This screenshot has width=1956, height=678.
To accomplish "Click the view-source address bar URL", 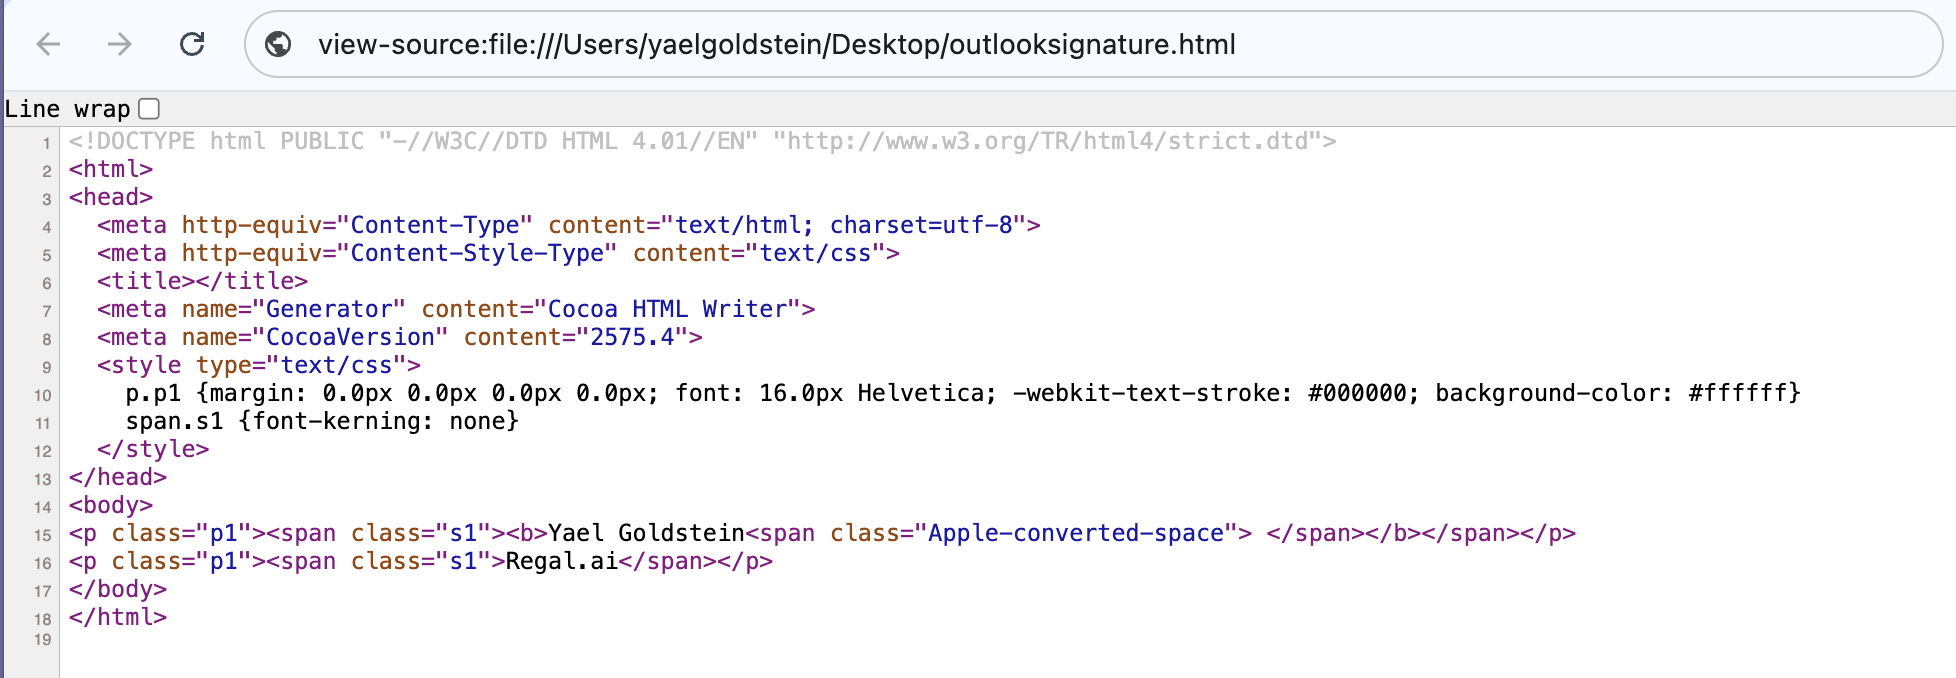I will click(x=777, y=44).
